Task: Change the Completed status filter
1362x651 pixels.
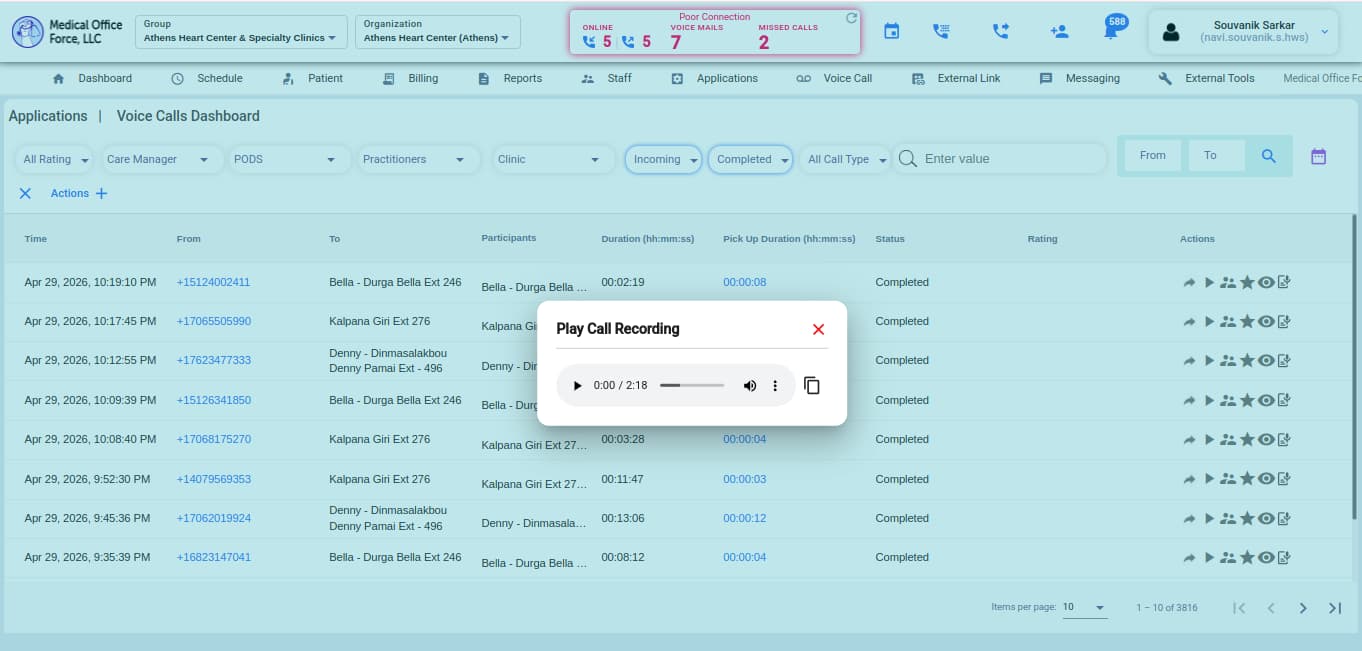Action: pyautogui.click(x=750, y=159)
